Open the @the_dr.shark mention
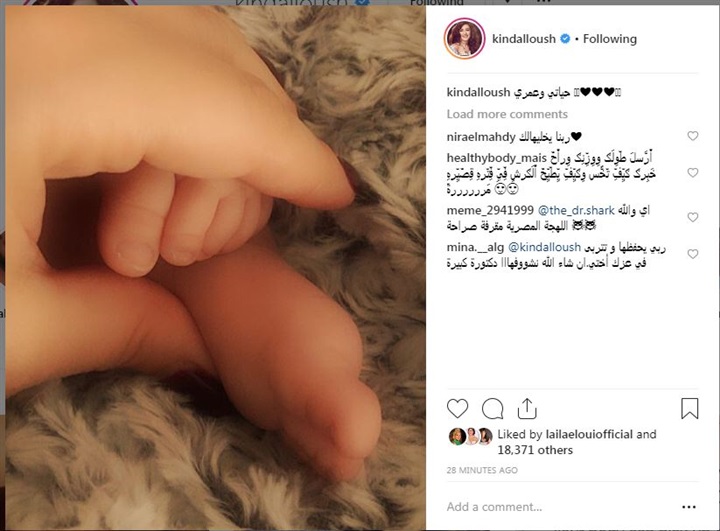The image size is (720, 531). coord(576,210)
